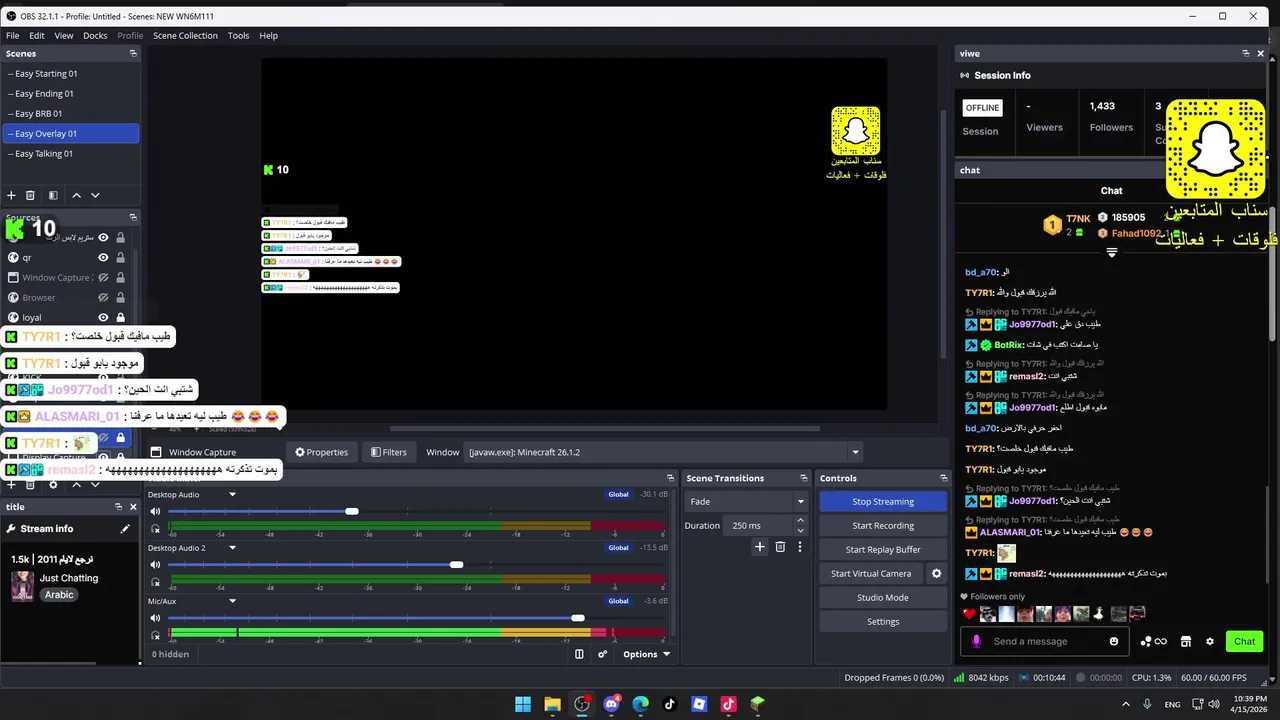Screen dimensions: 1280x720
Task: Add a configurable transition
Action: coord(760,547)
